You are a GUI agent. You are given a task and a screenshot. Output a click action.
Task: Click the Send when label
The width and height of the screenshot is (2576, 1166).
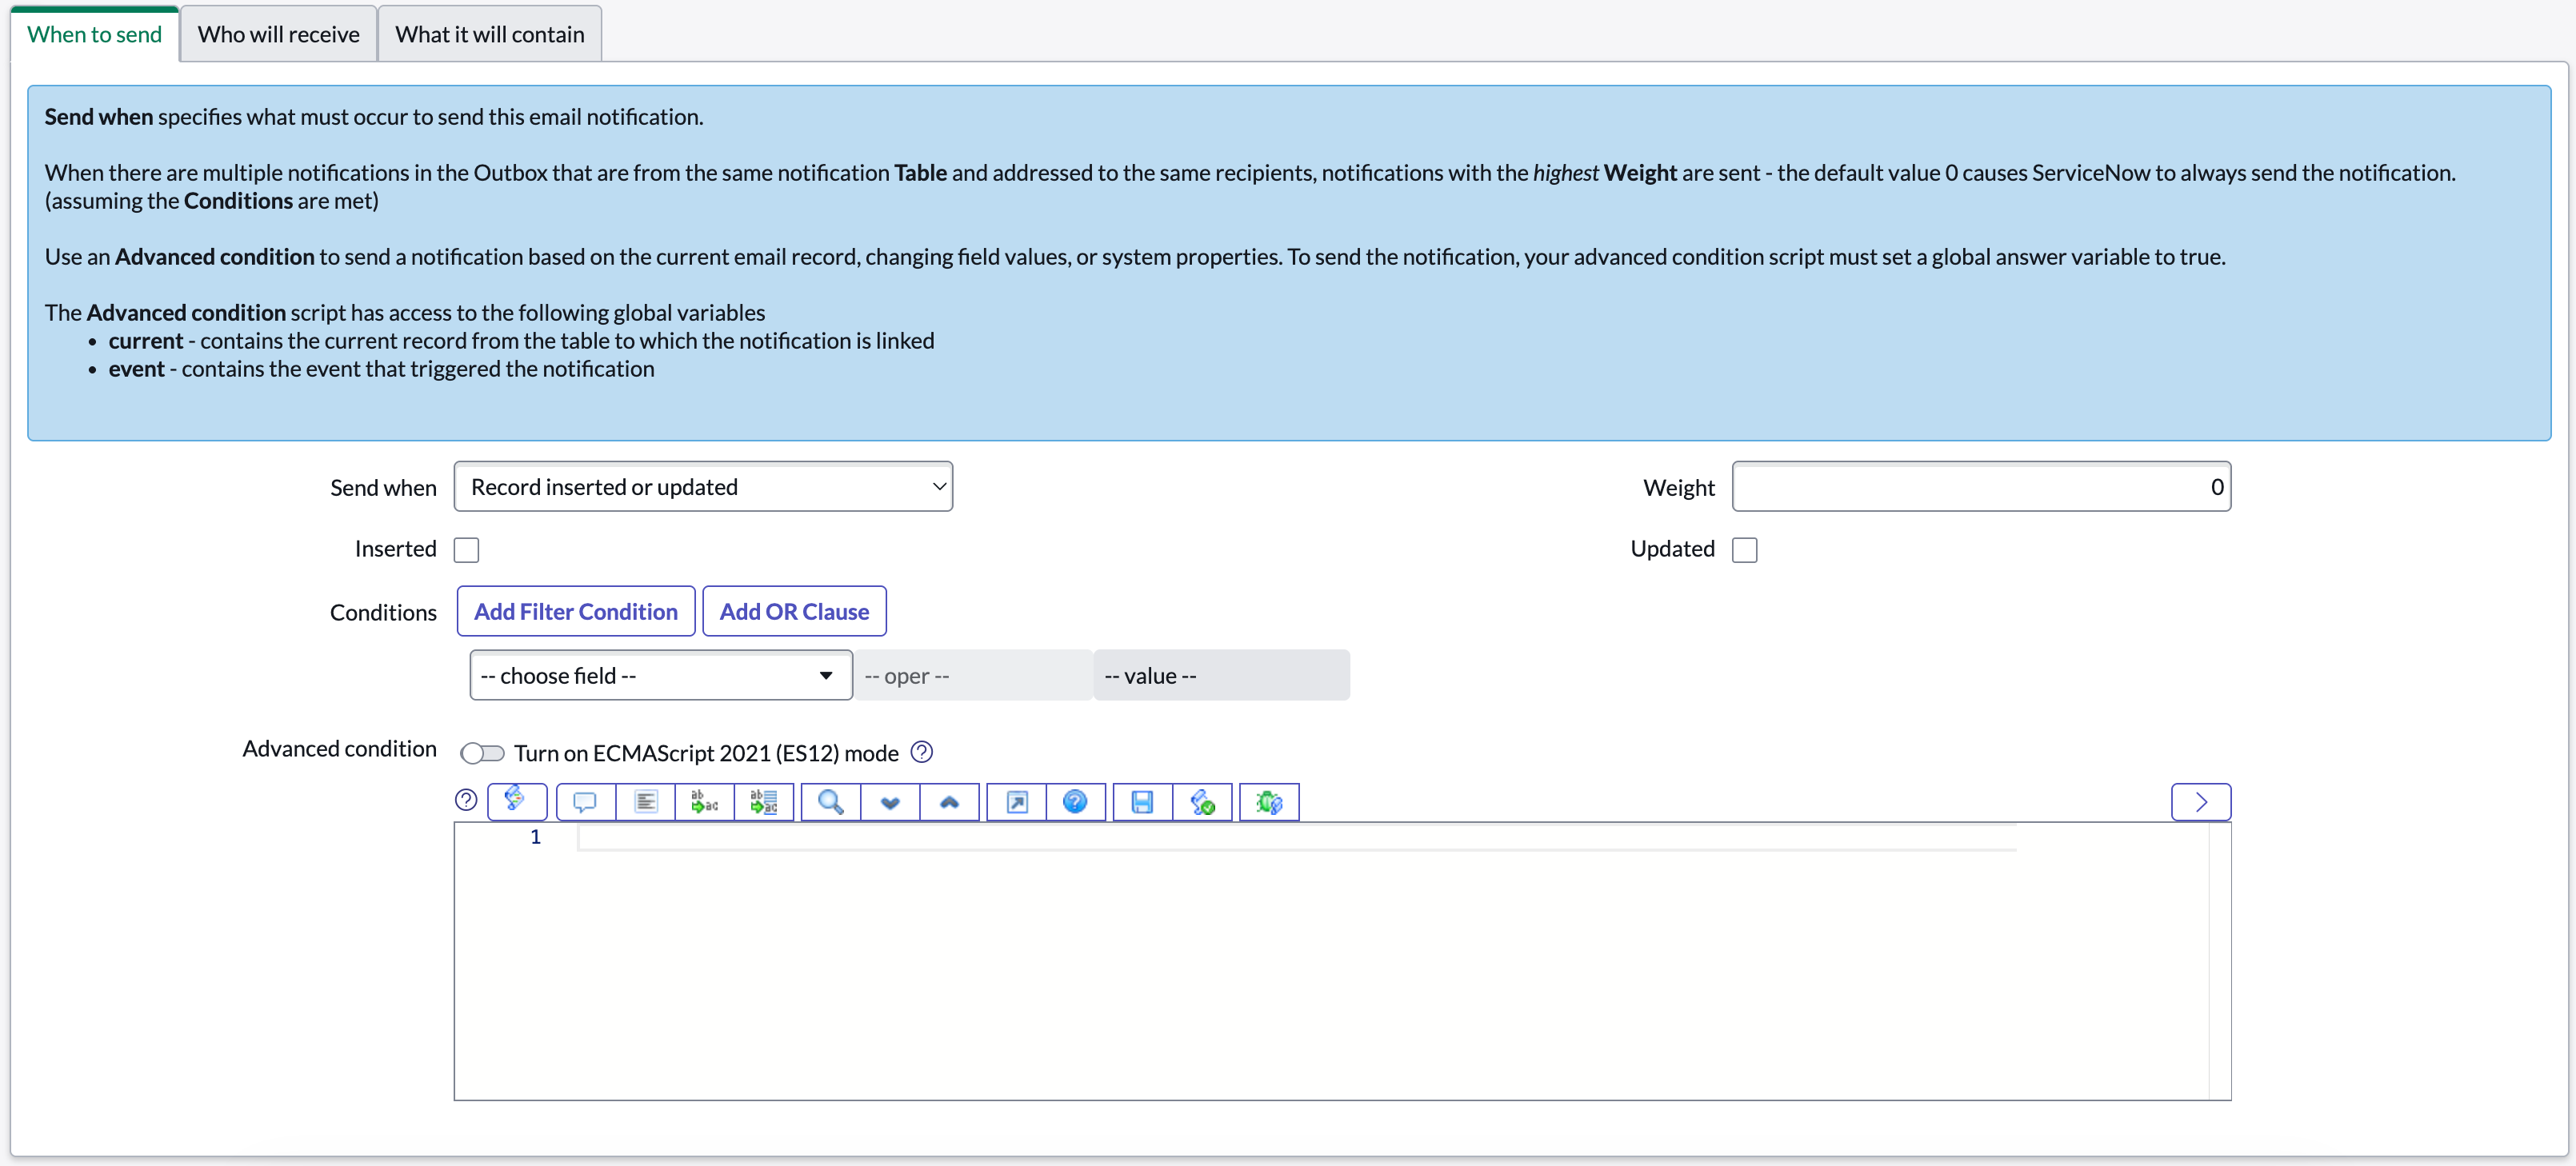[x=383, y=487]
